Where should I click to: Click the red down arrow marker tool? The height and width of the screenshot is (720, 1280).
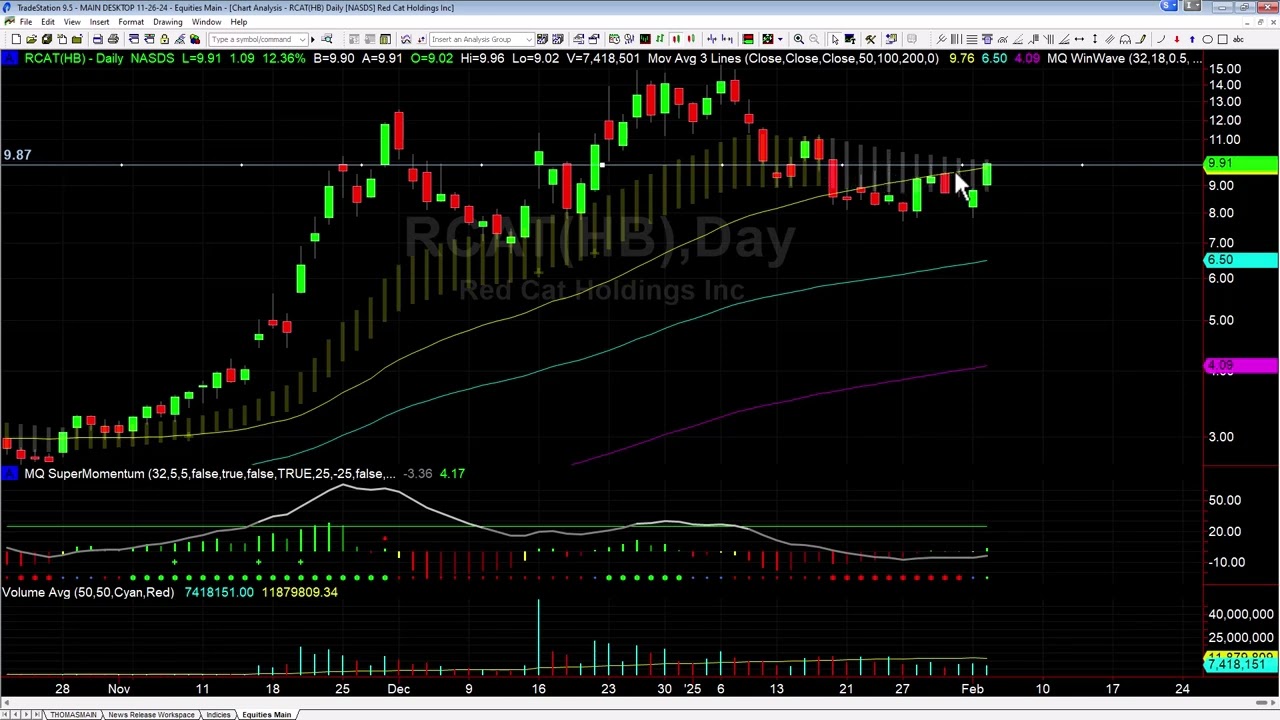click(x=1177, y=39)
